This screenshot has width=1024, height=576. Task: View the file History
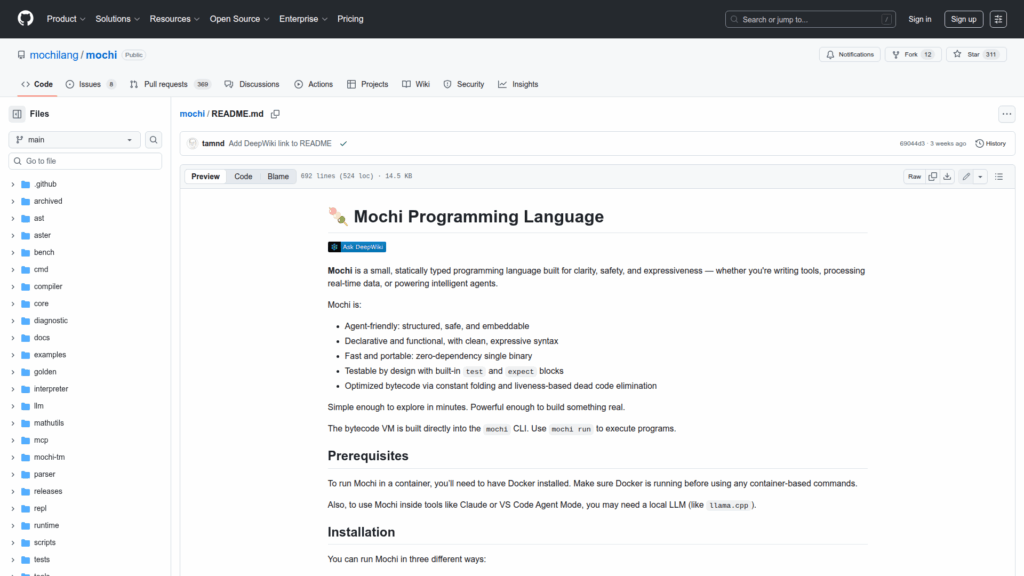pyautogui.click(x=990, y=144)
